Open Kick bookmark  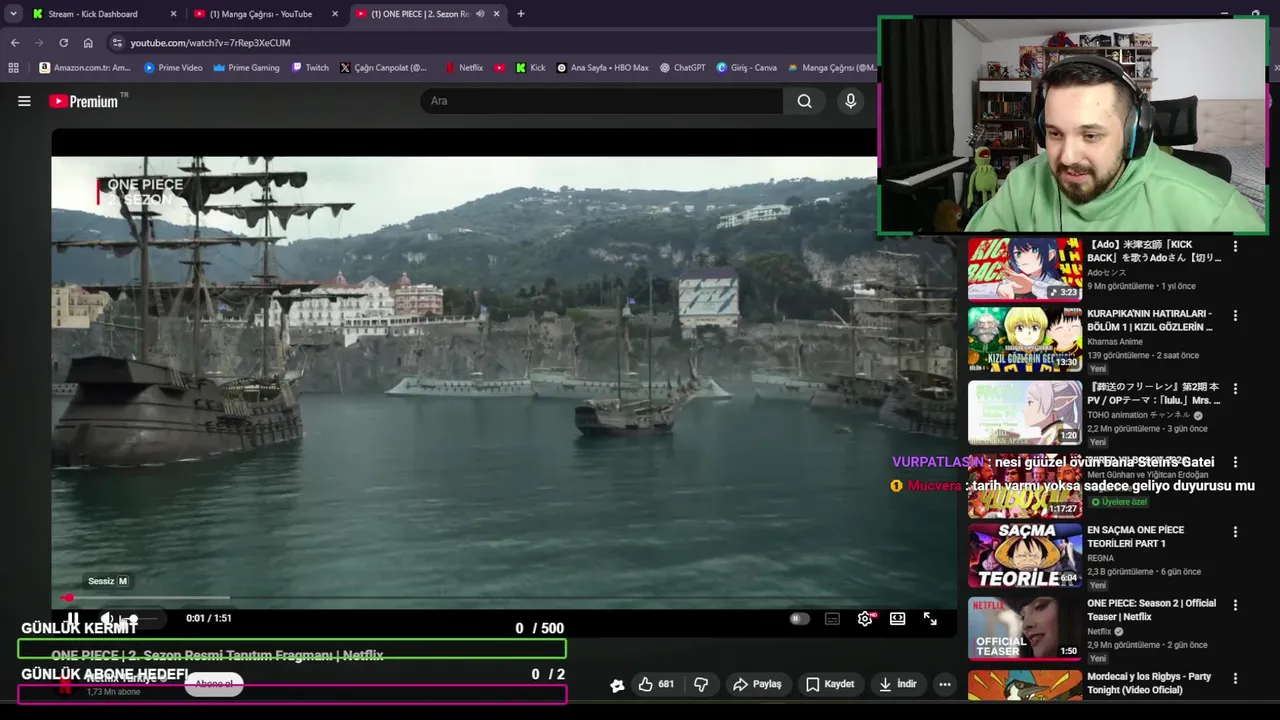530,68
